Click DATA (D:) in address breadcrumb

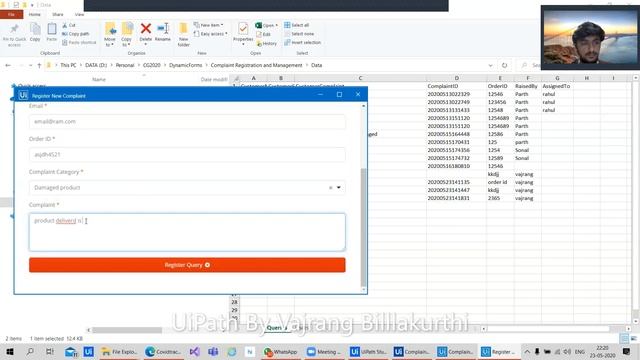pos(96,65)
